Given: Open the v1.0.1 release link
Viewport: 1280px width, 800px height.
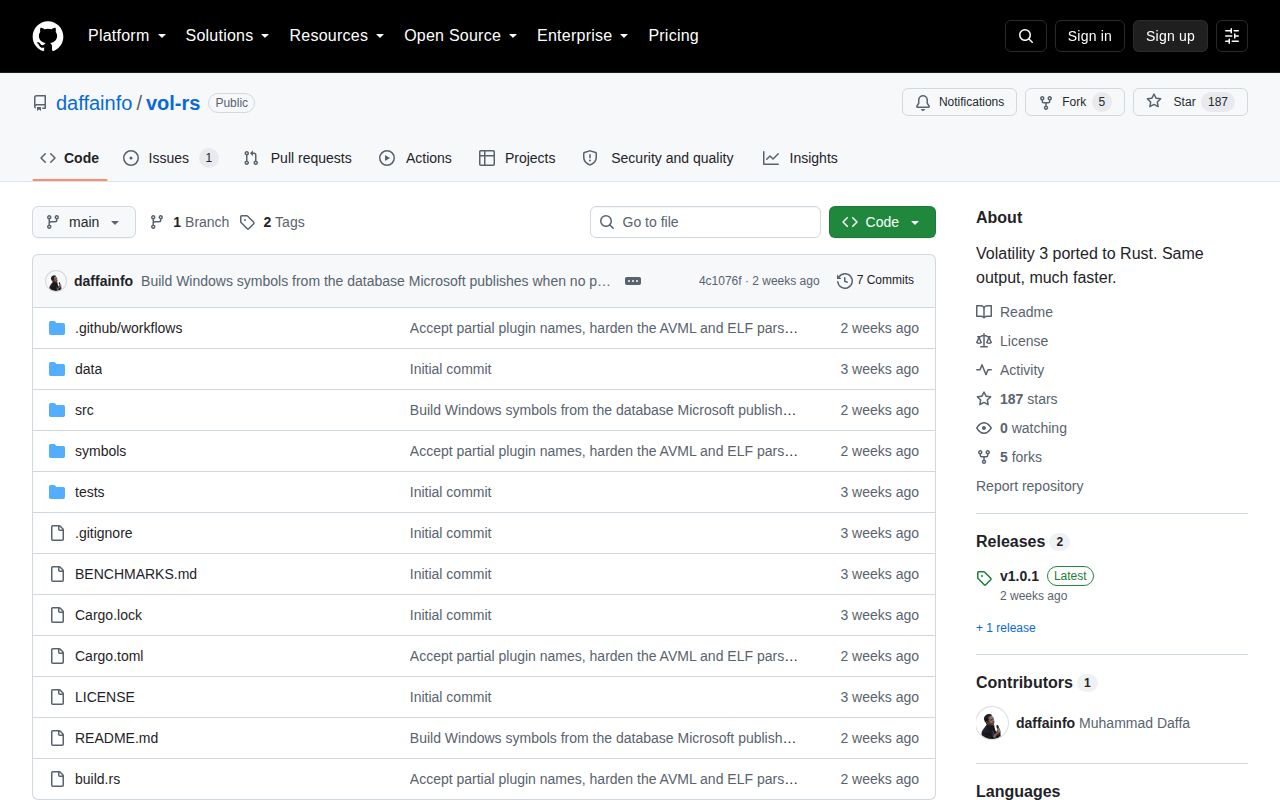Looking at the screenshot, I should (1019, 576).
